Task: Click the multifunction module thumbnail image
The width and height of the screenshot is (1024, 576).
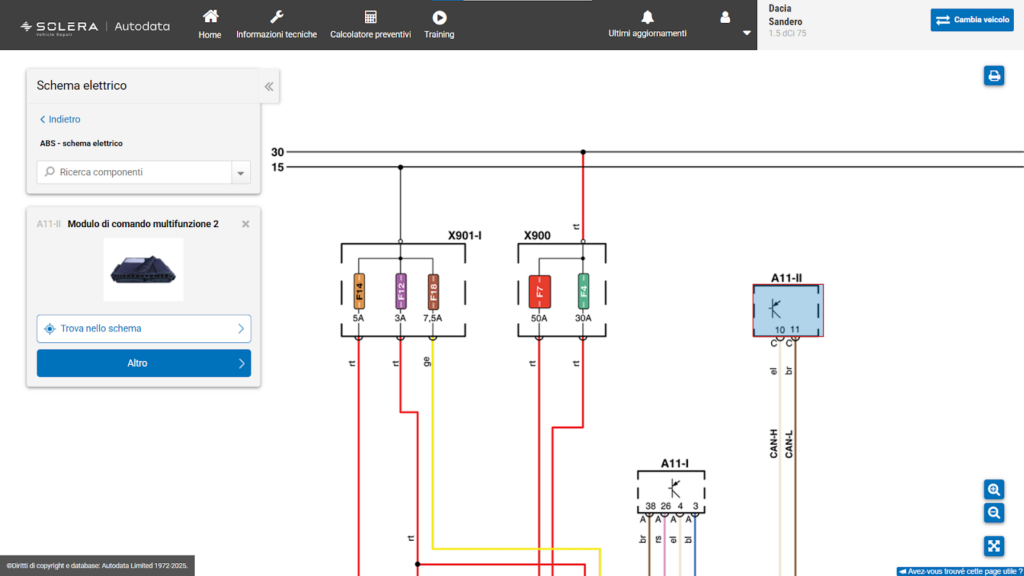Action: (144, 270)
